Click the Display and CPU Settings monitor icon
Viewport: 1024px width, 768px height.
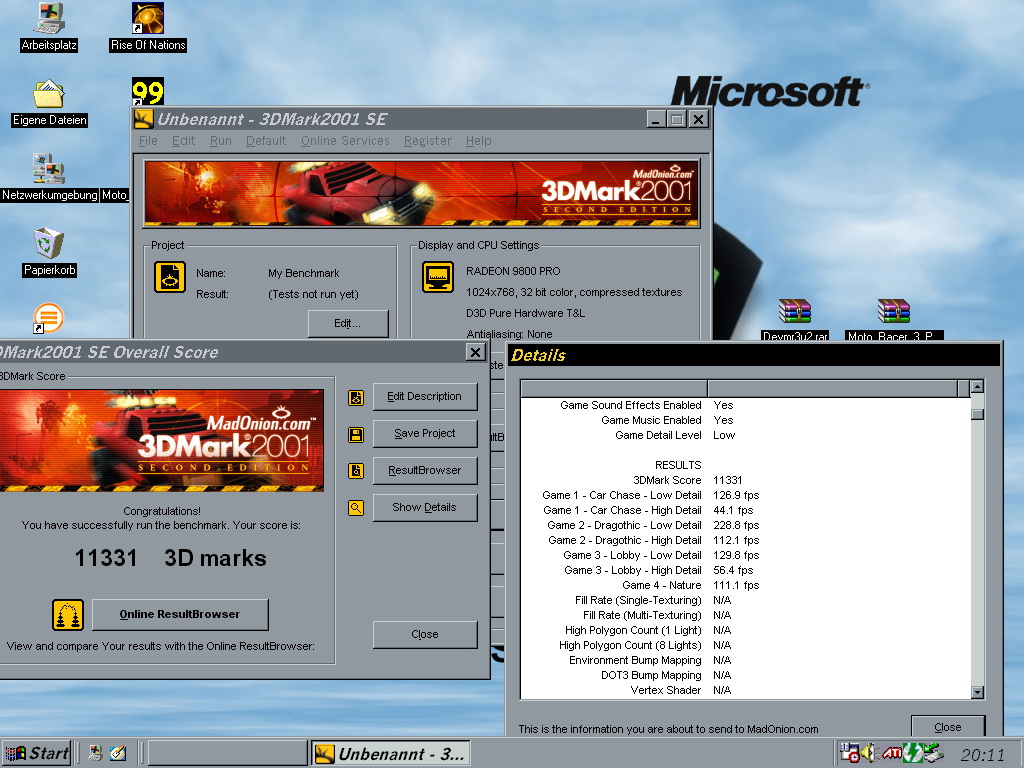pos(438,277)
